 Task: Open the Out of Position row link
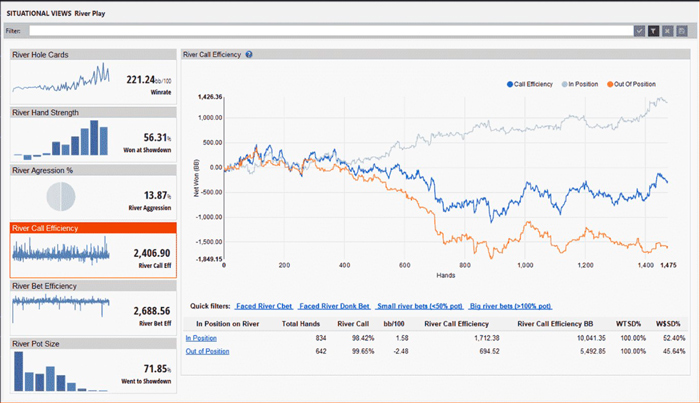click(x=207, y=351)
